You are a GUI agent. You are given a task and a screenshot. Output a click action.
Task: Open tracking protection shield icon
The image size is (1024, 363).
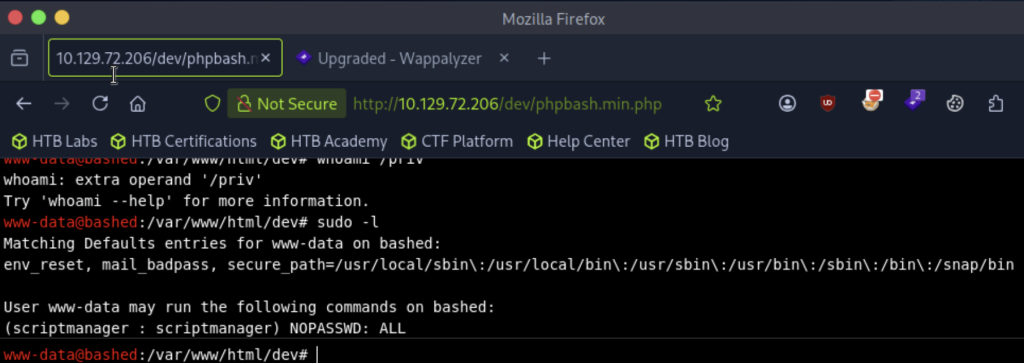(212, 103)
